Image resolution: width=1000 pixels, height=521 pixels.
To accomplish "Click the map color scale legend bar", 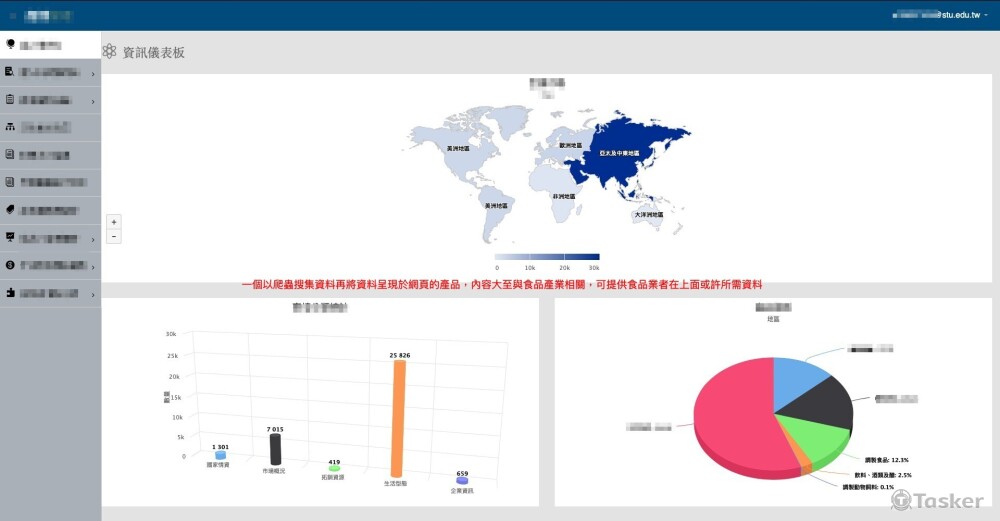I will (547, 257).
